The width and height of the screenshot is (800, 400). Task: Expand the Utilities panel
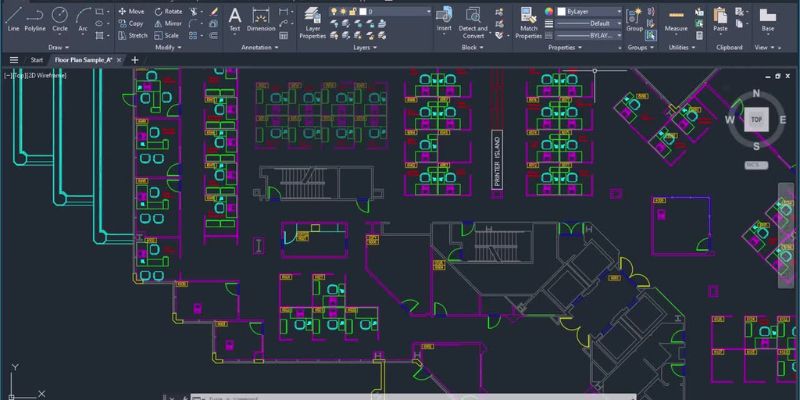click(x=682, y=47)
